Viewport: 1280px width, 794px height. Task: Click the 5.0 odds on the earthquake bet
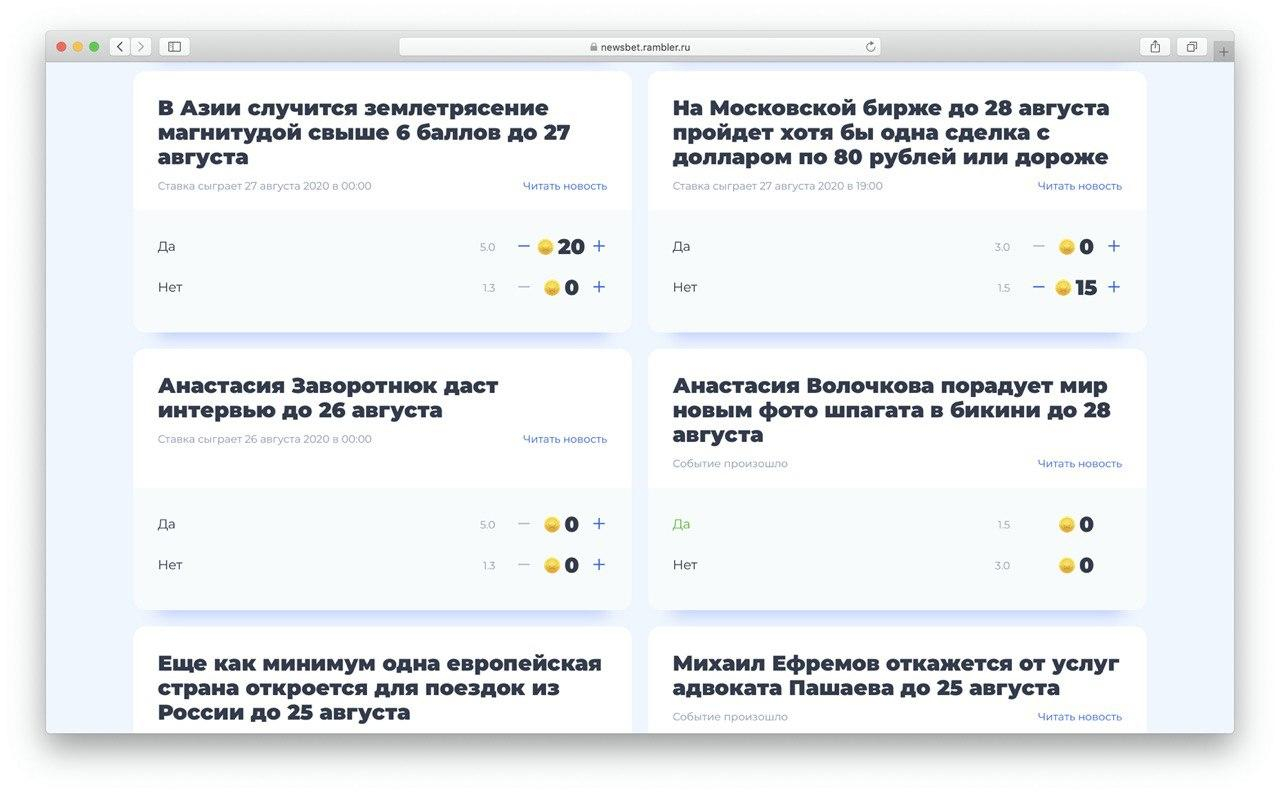[488, 247]
